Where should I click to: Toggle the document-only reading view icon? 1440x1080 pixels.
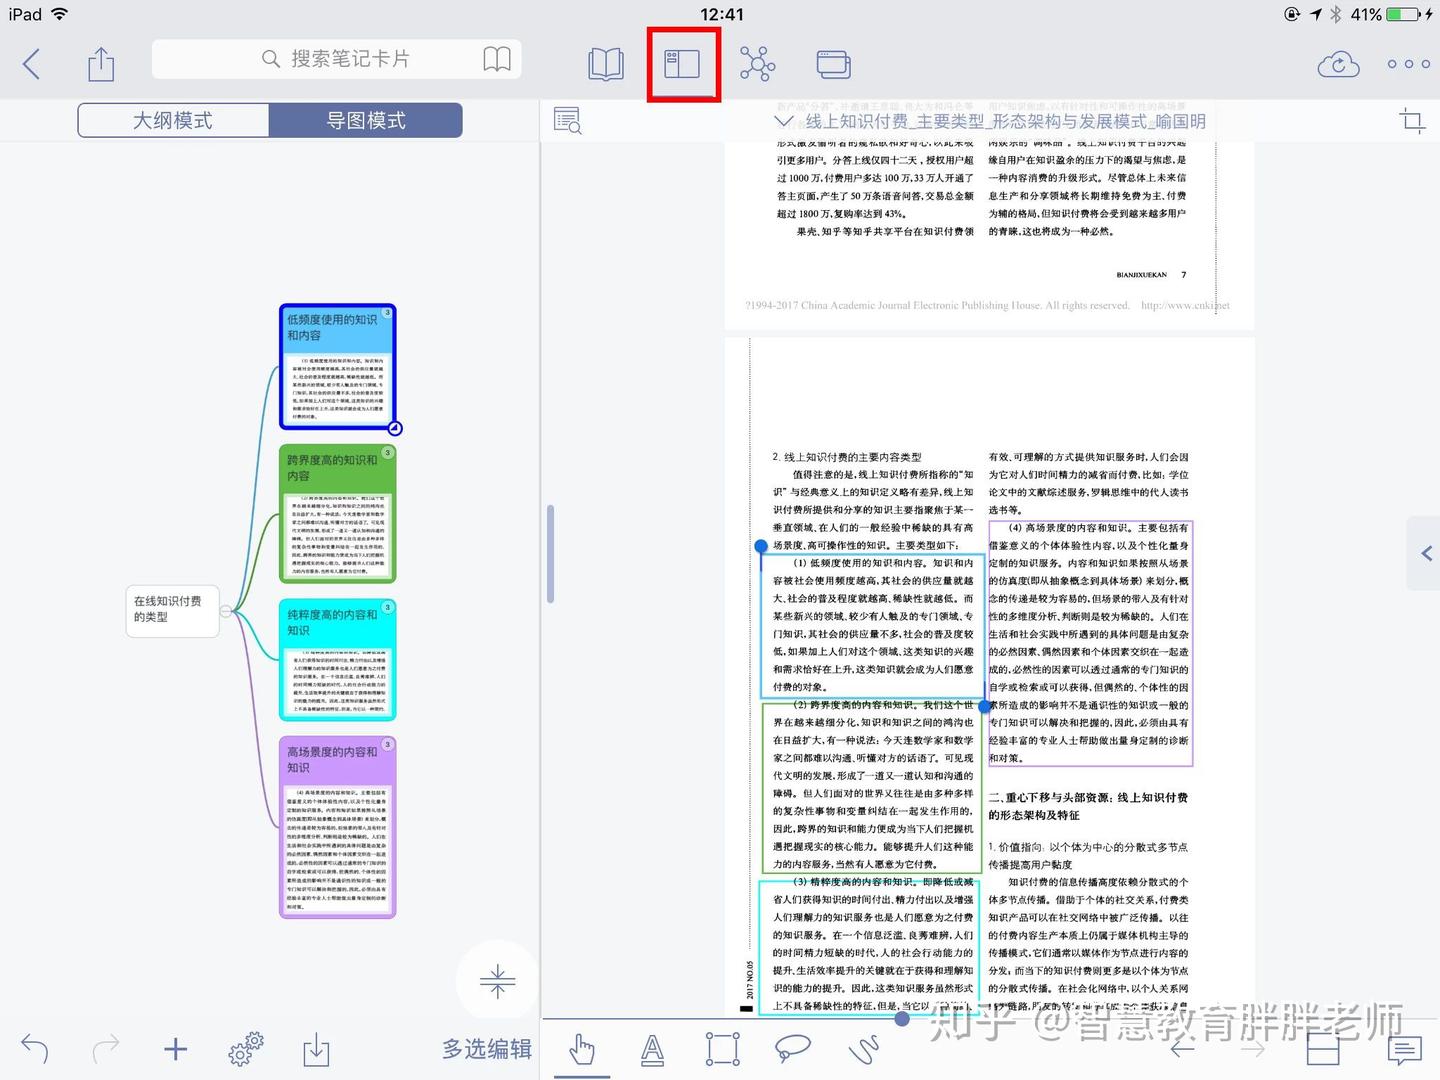[x=606, y=64]
